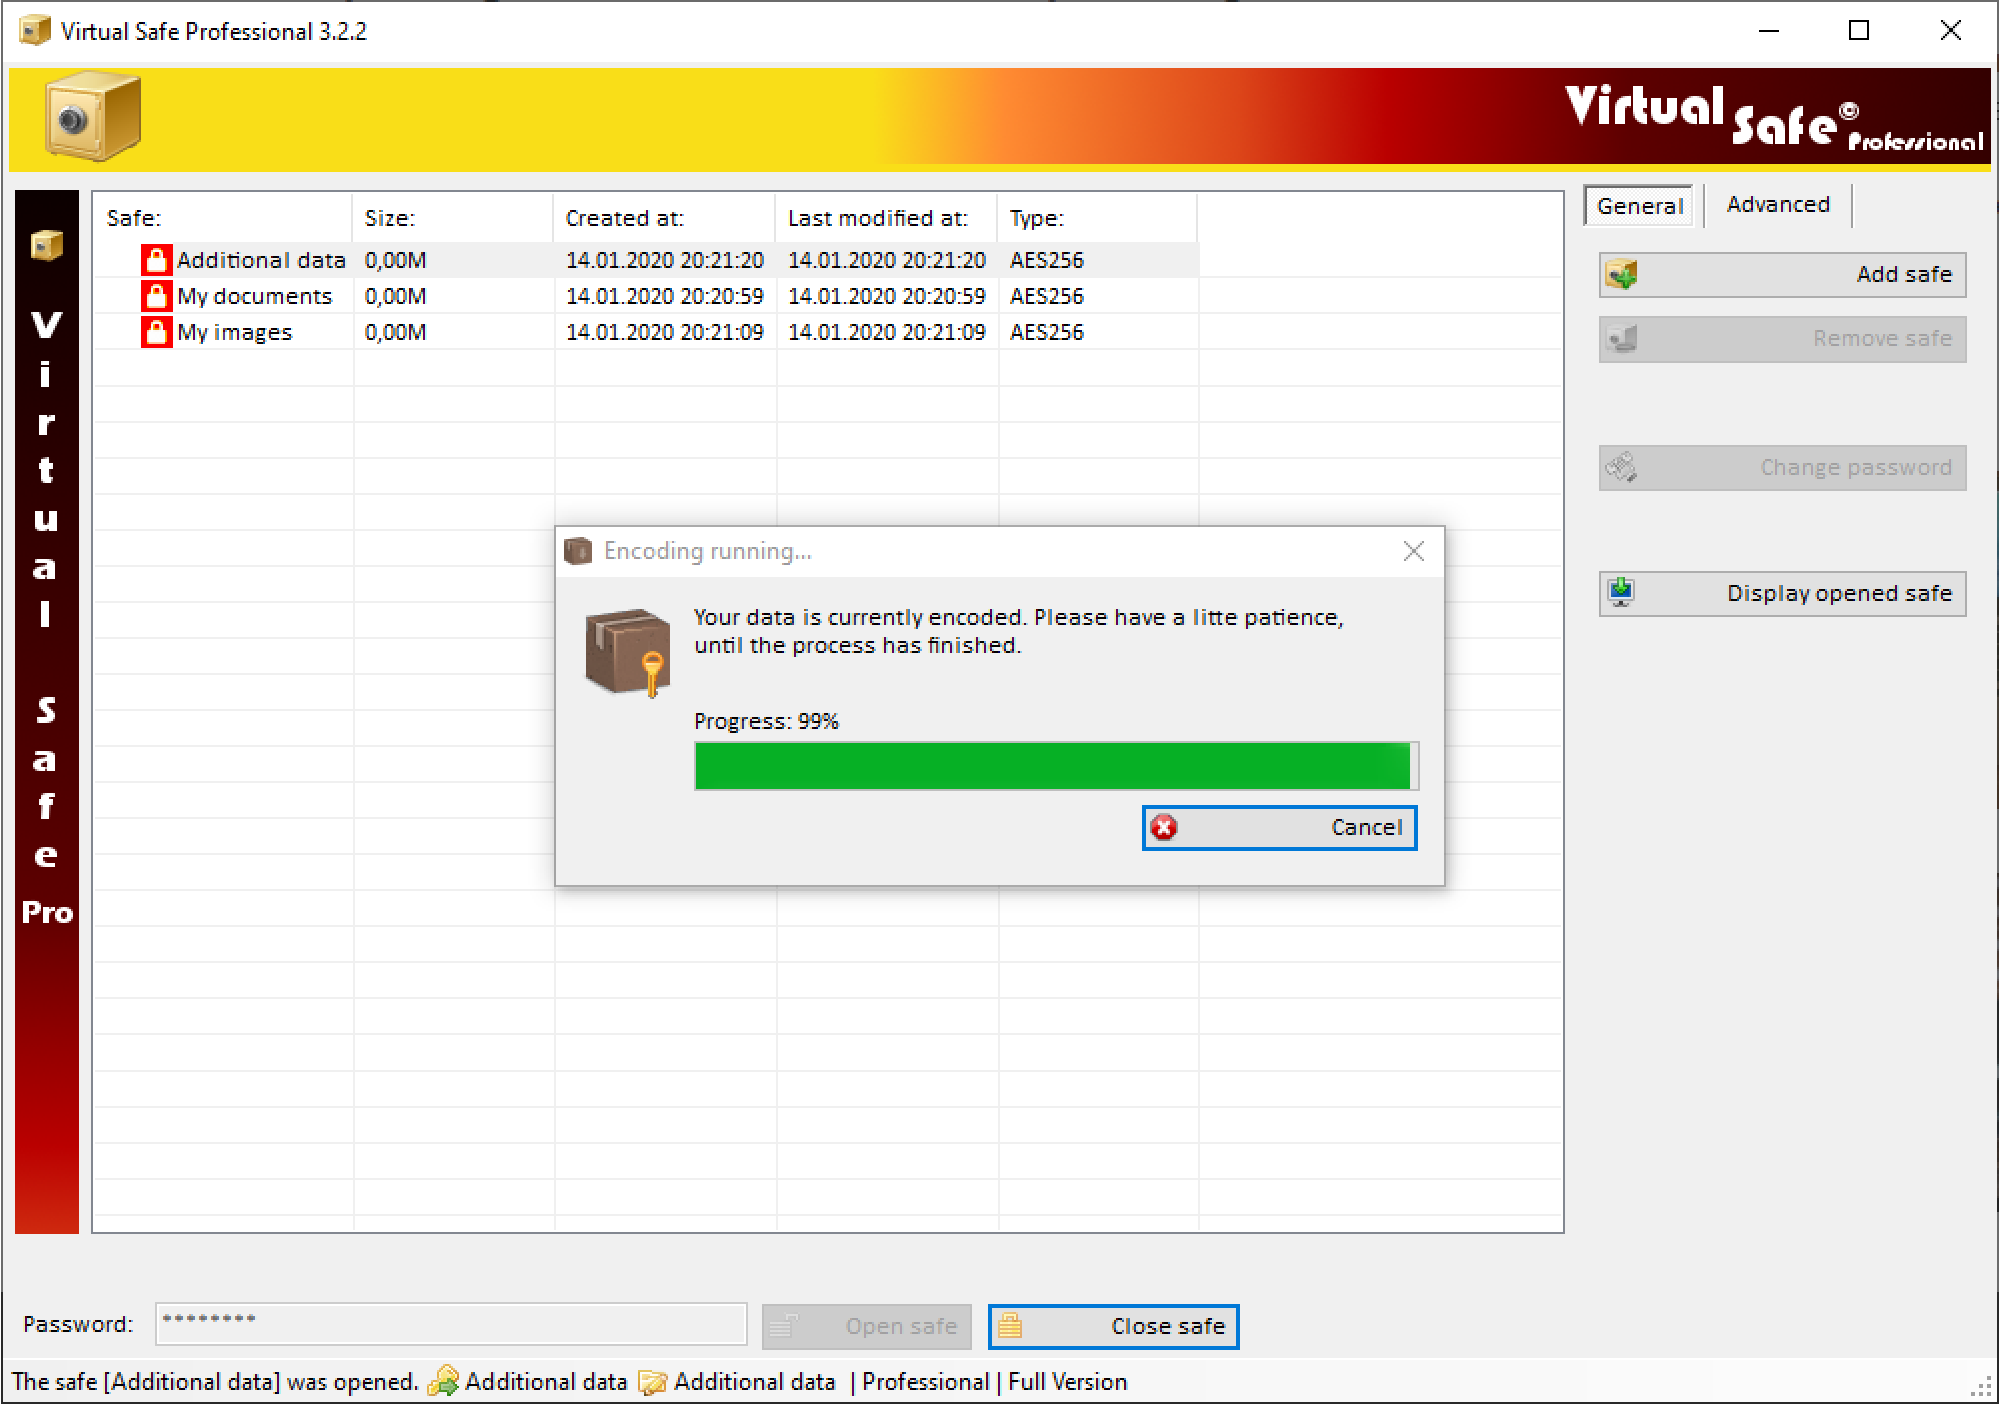Click created date 14.01.2020 20:20:59

665,296
